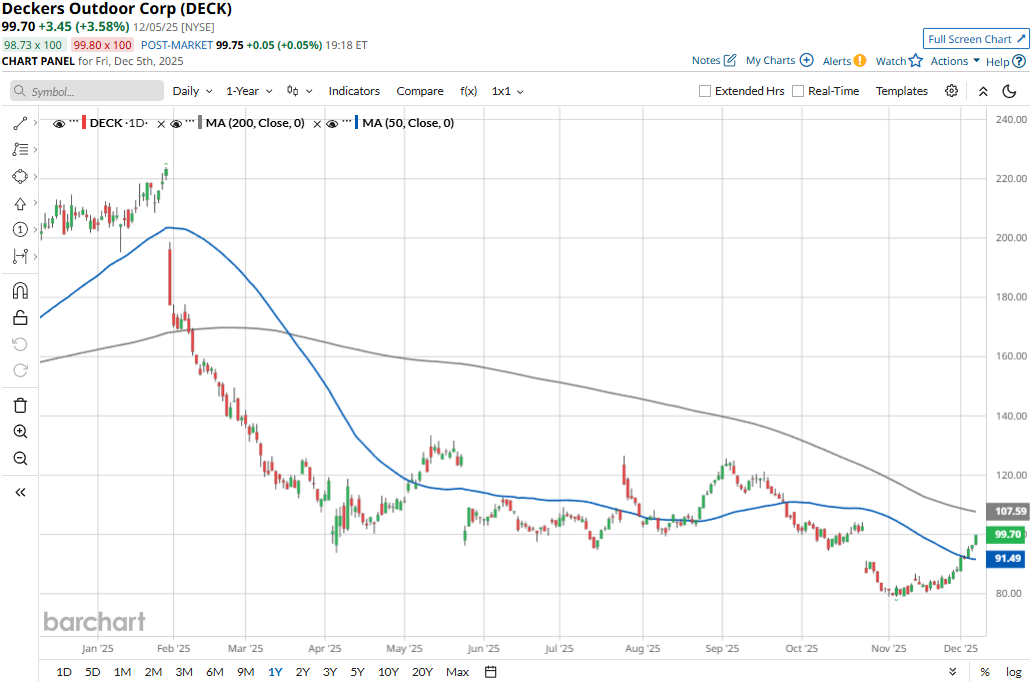
Task: Select the Fibonacci retracement tool
Action: 20,149
